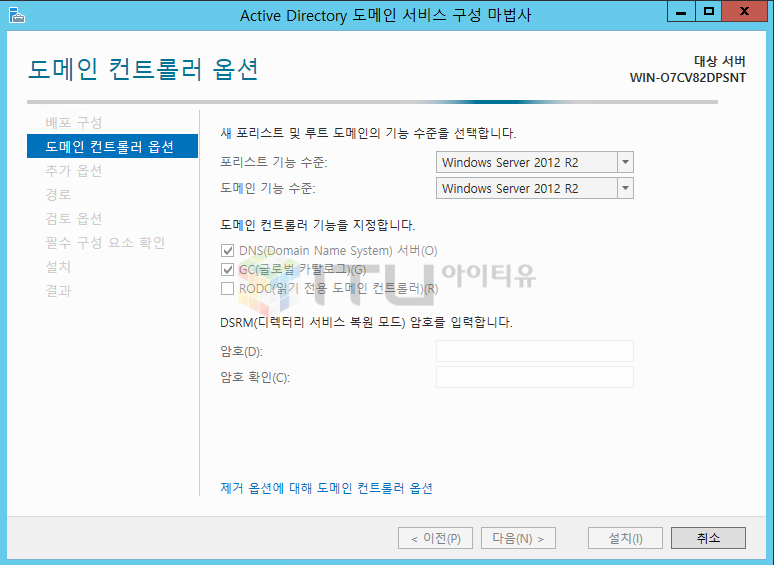Click the 이전(P) button
This screenshot has width=774, height=565.
coord(435,538)
